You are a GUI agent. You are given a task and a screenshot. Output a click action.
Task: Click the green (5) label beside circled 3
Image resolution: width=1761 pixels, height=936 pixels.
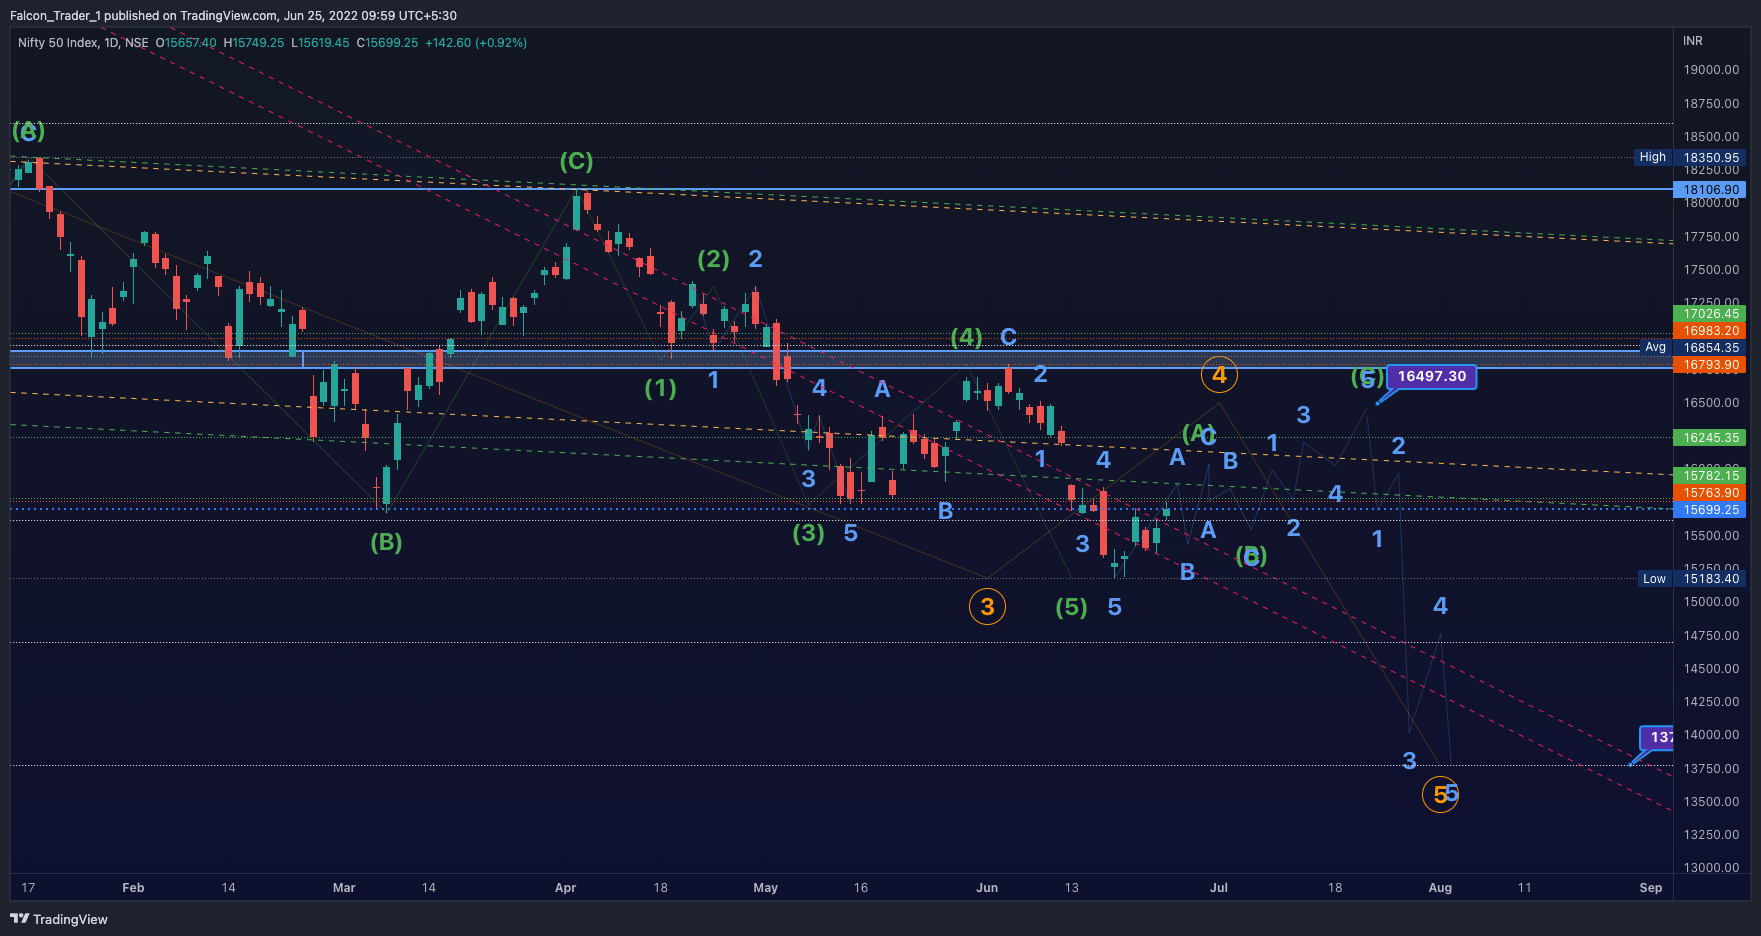point(1071,607)
